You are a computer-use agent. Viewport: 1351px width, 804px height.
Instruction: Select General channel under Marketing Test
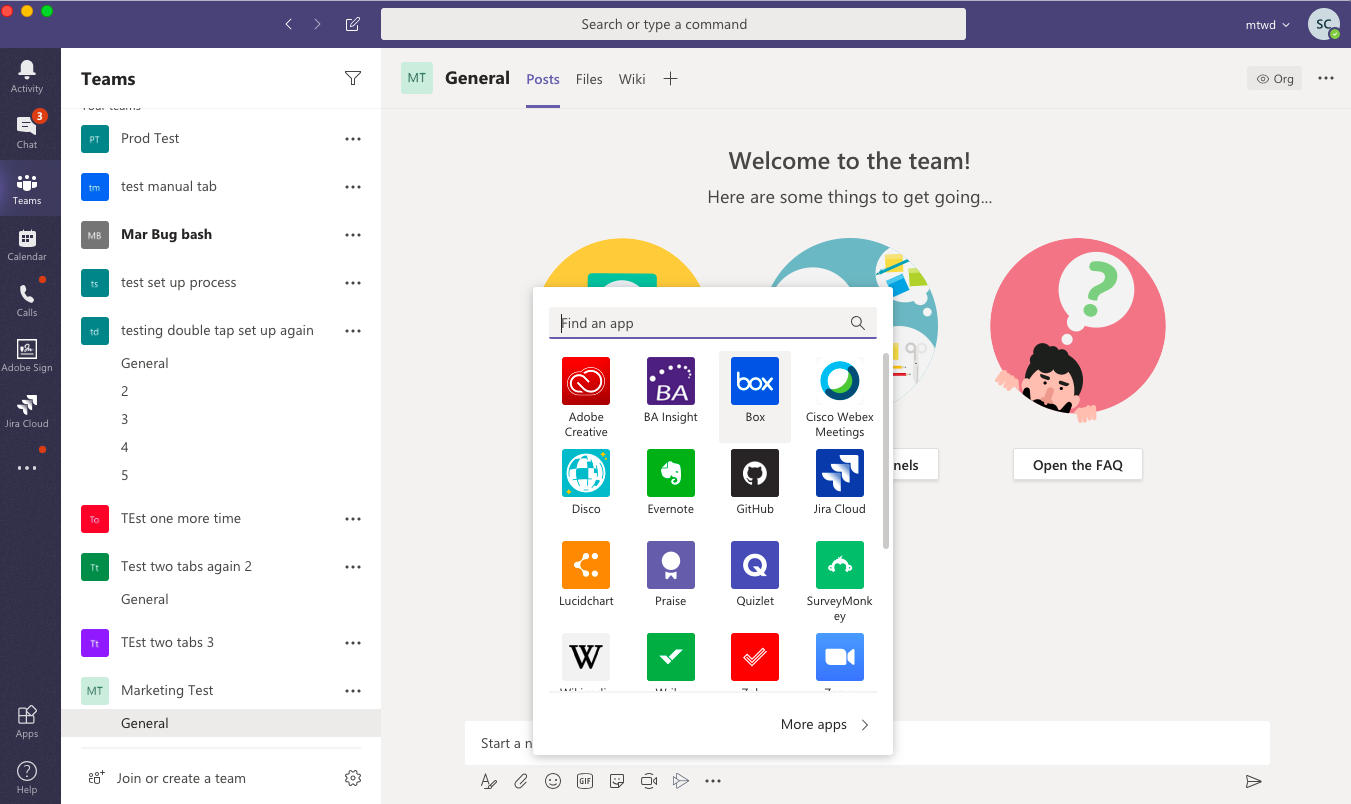pos(221,723)
